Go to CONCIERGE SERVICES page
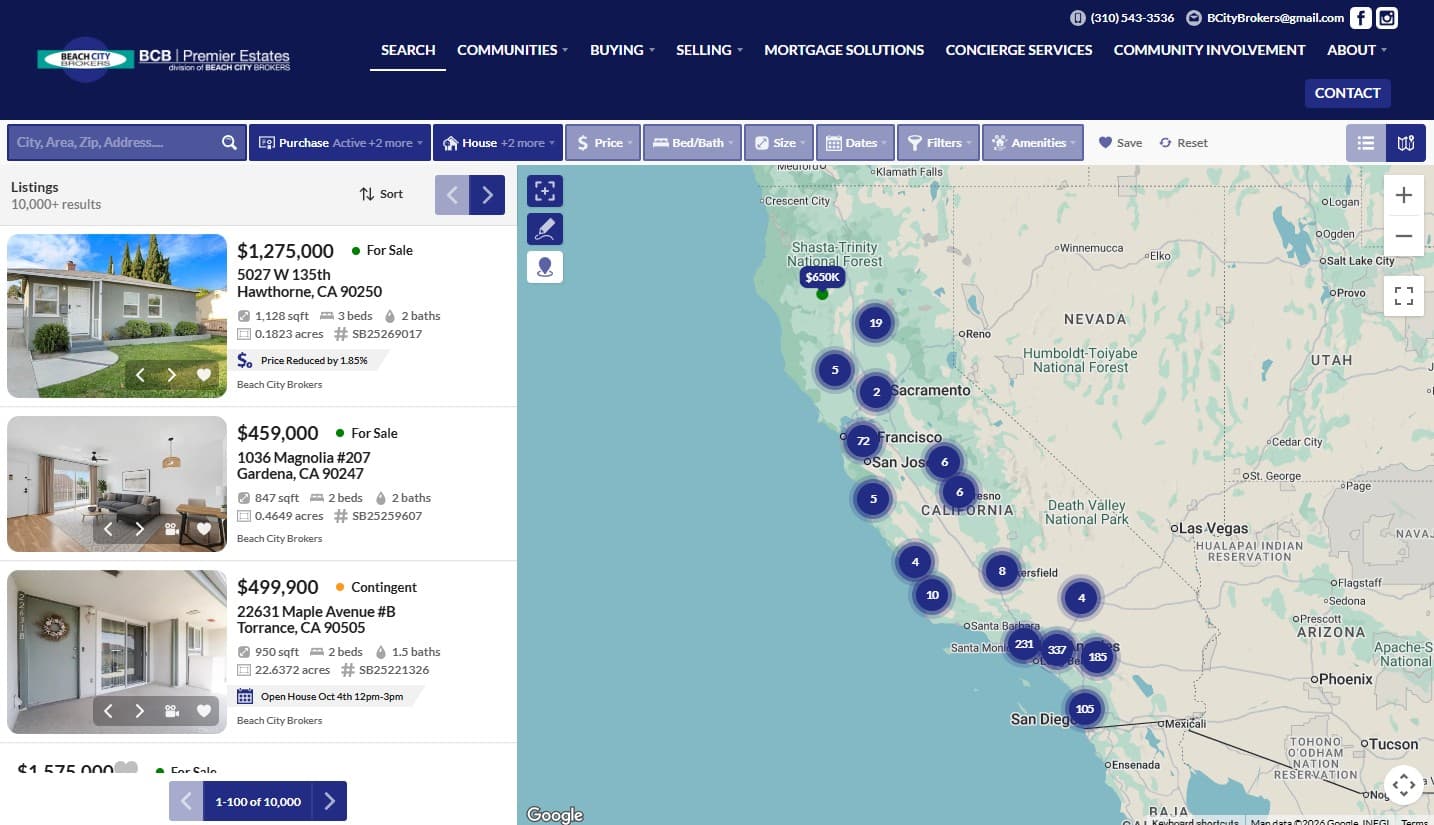This screenshot has width=1434, height=825. click(x=1018, y=50)
